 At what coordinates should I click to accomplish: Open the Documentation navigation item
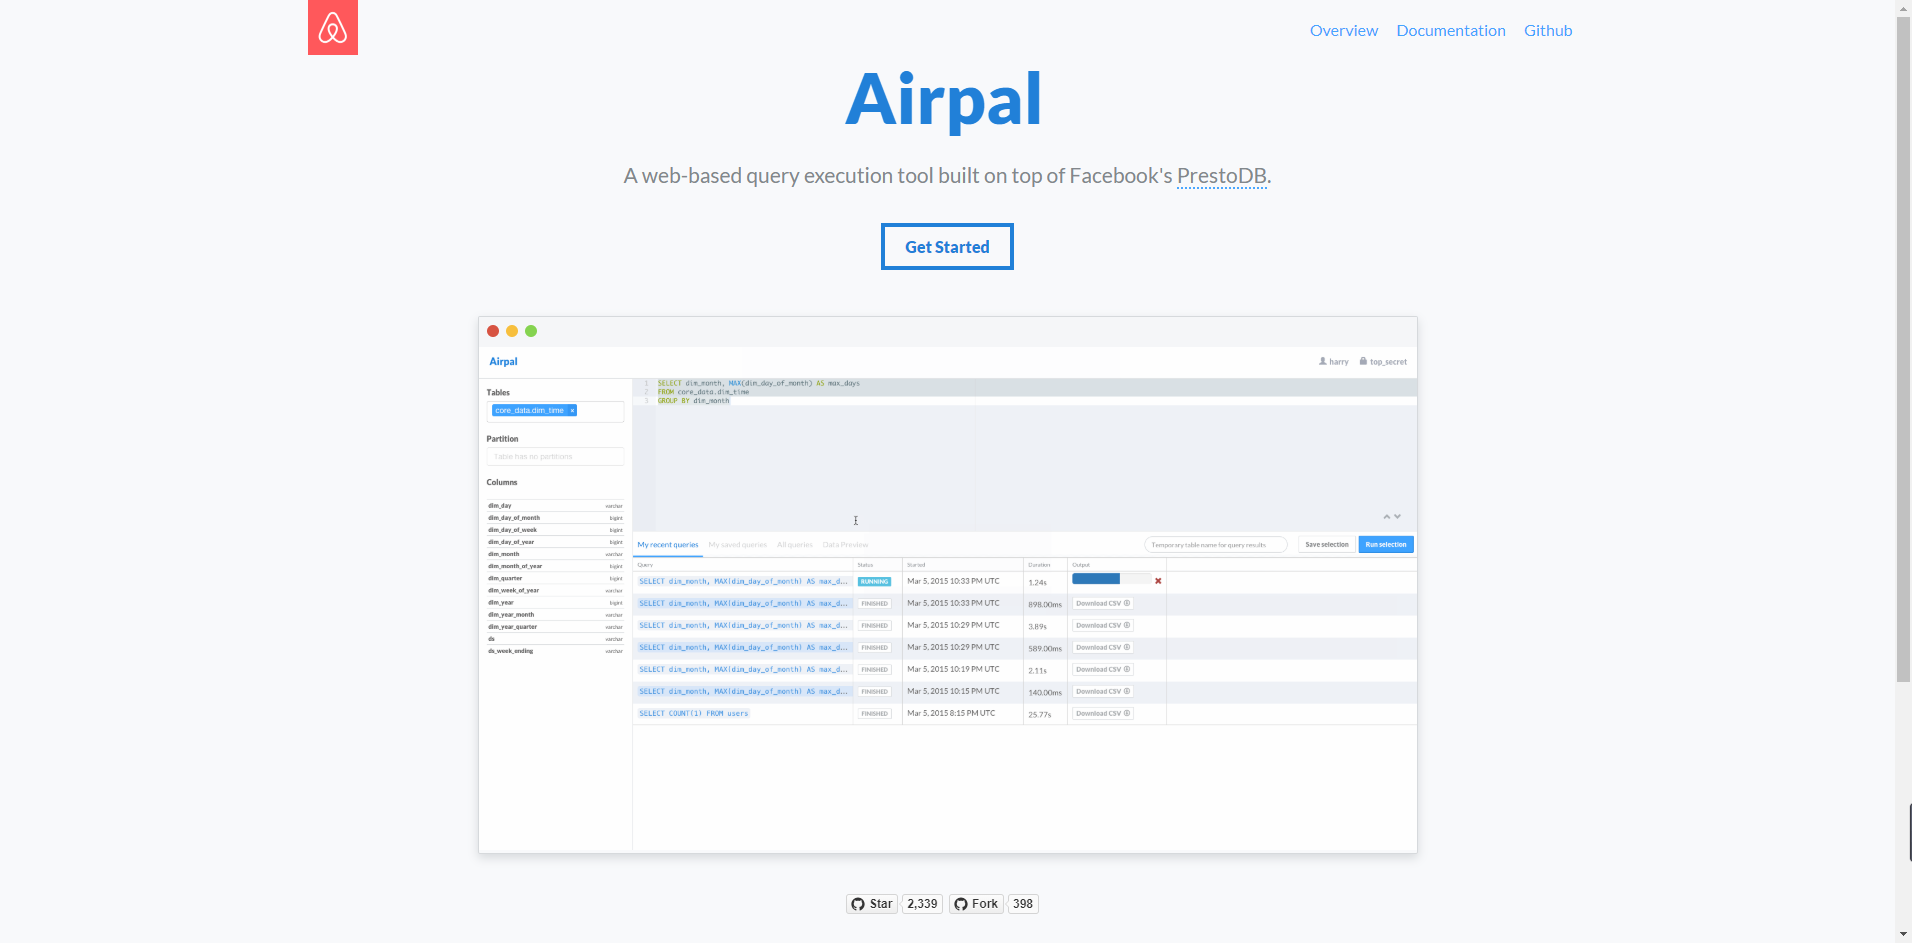(1450, 30)
